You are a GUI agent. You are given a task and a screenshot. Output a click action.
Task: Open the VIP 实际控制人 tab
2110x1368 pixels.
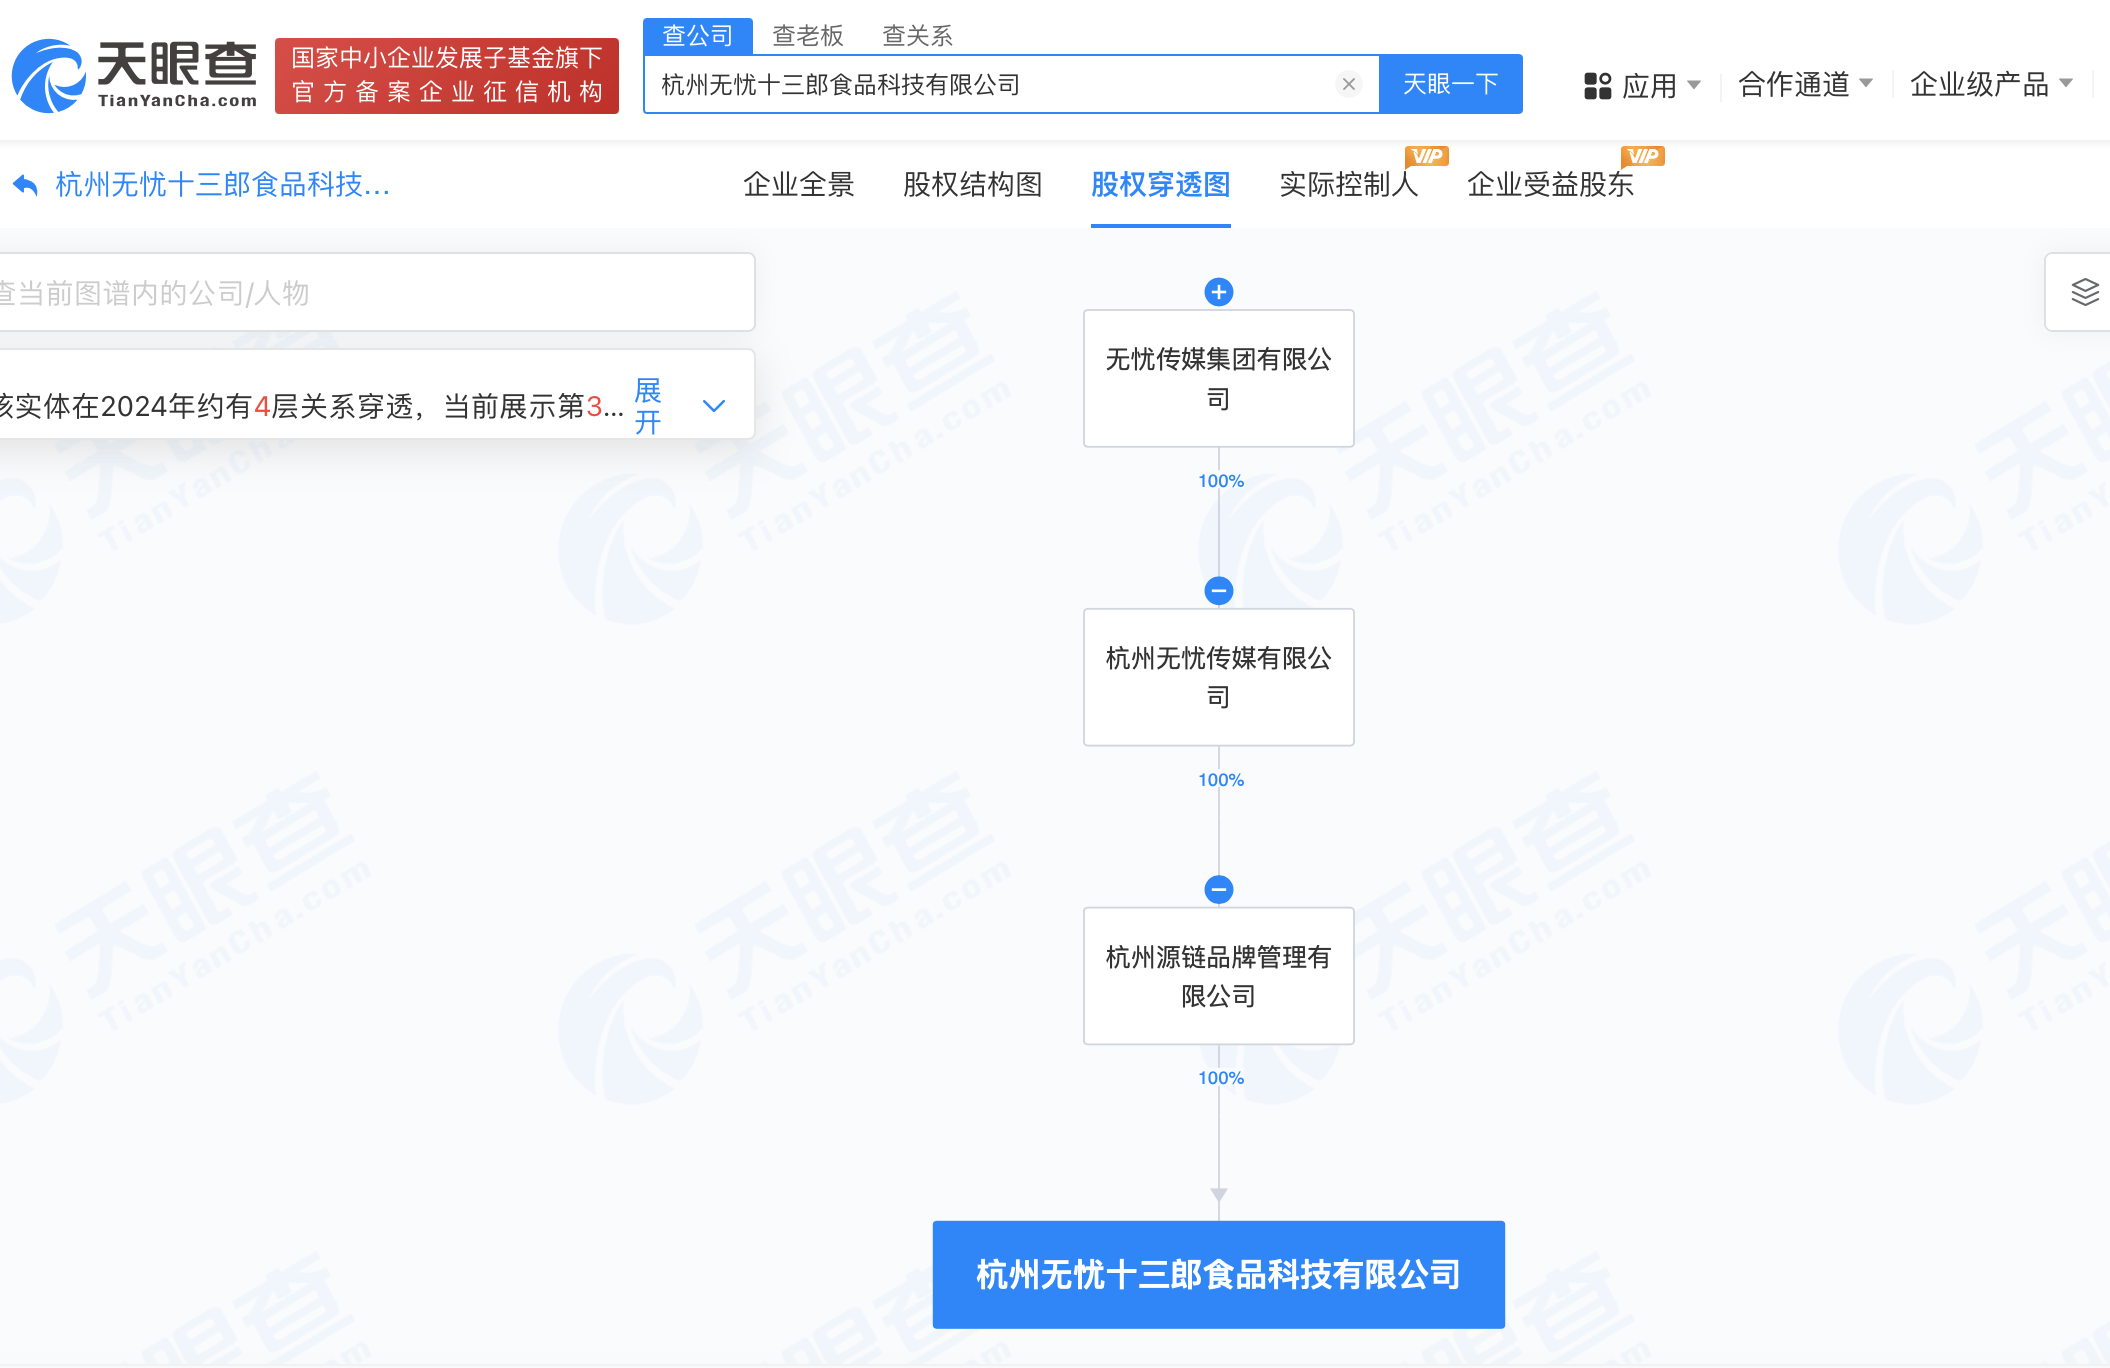1348,185
